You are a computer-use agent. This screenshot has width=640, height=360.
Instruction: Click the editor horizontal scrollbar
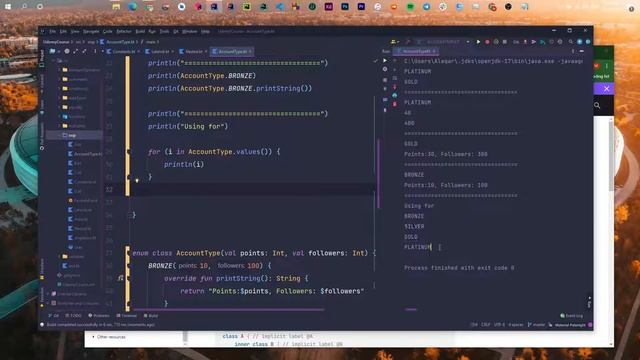(x=228, y=309)
